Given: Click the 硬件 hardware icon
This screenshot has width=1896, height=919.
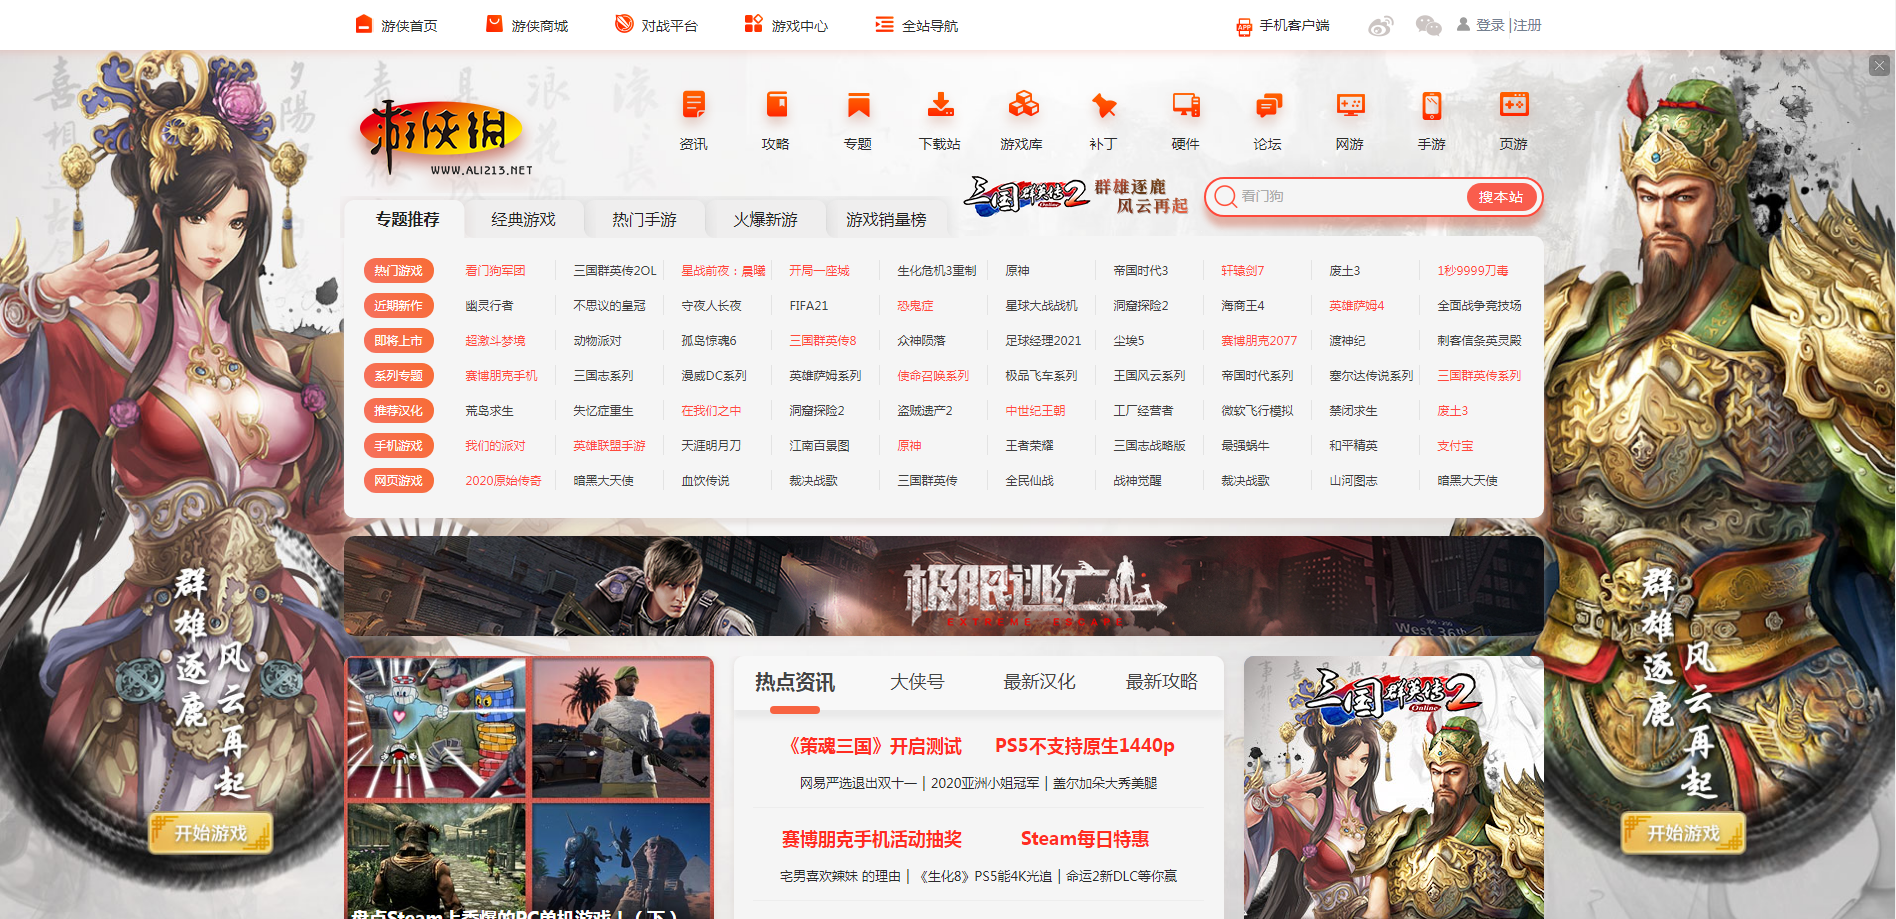Looking at the screenshot, I should 1185,105.
